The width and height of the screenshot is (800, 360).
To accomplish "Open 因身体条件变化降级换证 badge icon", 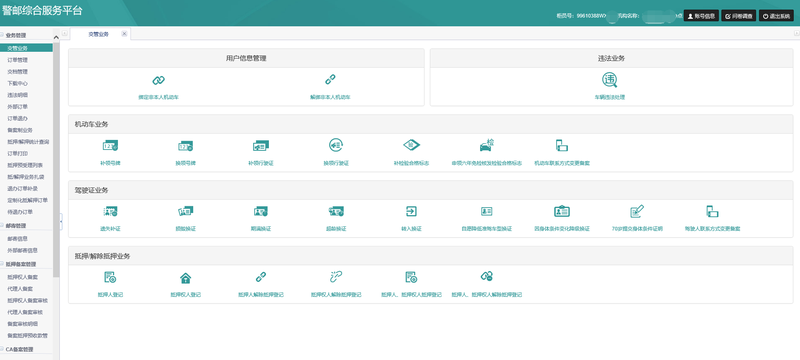I will [x=562, y=211].
